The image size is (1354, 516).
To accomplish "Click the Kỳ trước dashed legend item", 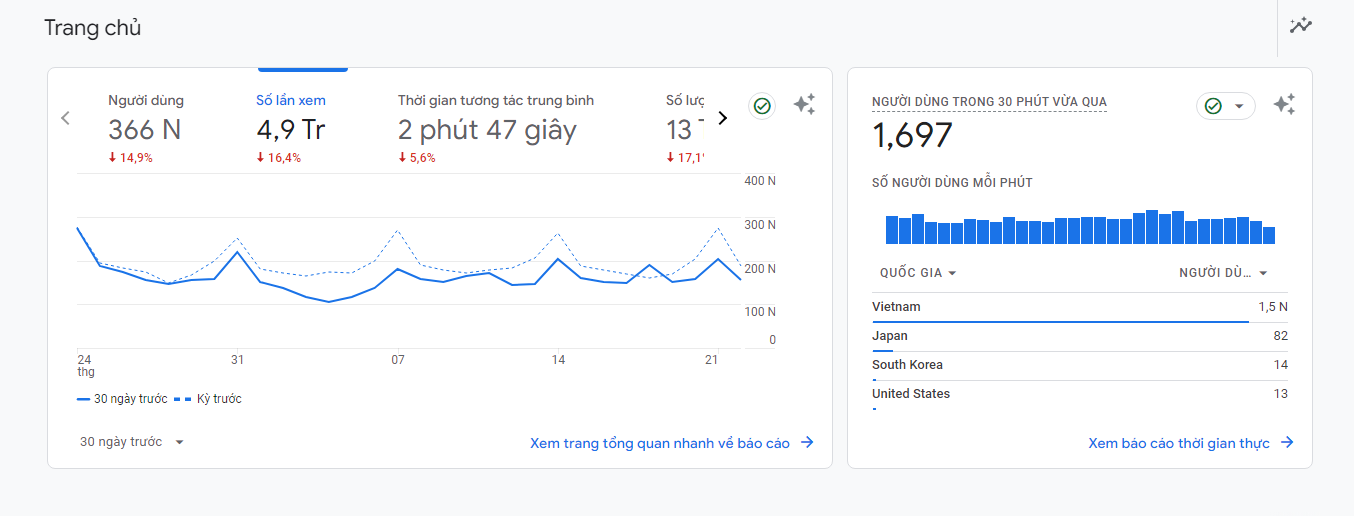I will point(208,399).
